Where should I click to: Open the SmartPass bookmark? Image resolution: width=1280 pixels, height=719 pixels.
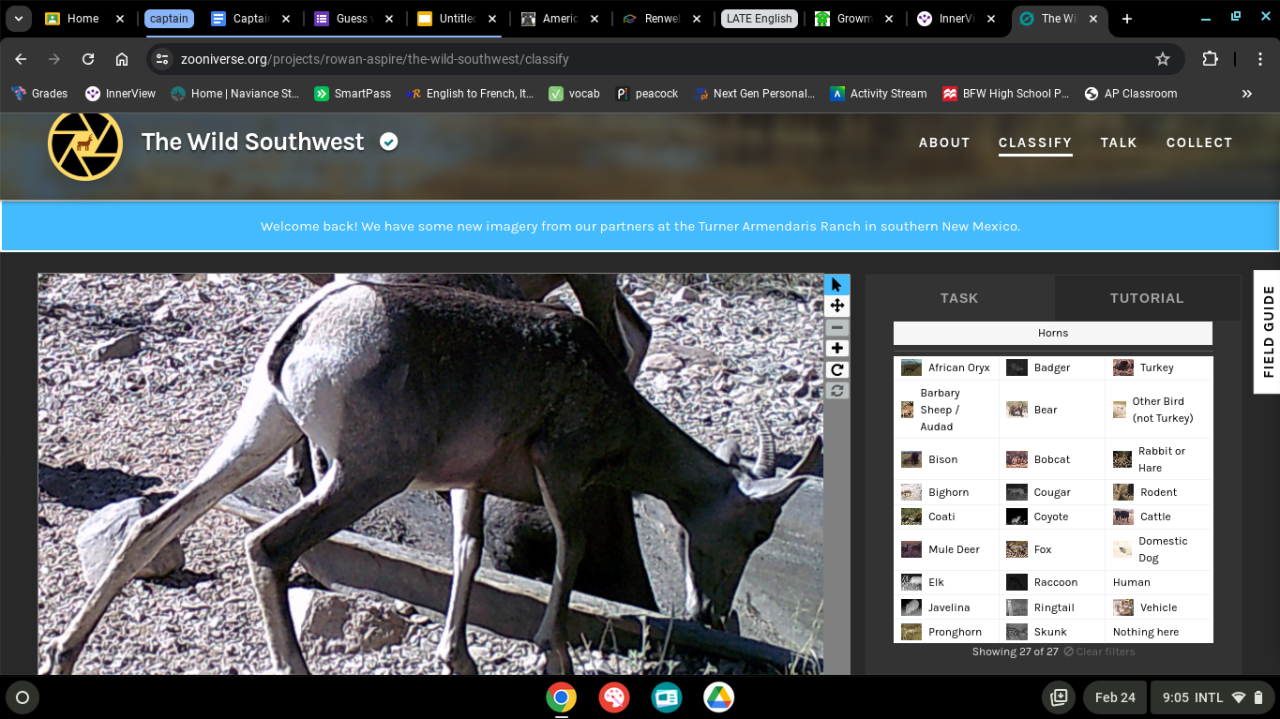(x=352, y=93)
